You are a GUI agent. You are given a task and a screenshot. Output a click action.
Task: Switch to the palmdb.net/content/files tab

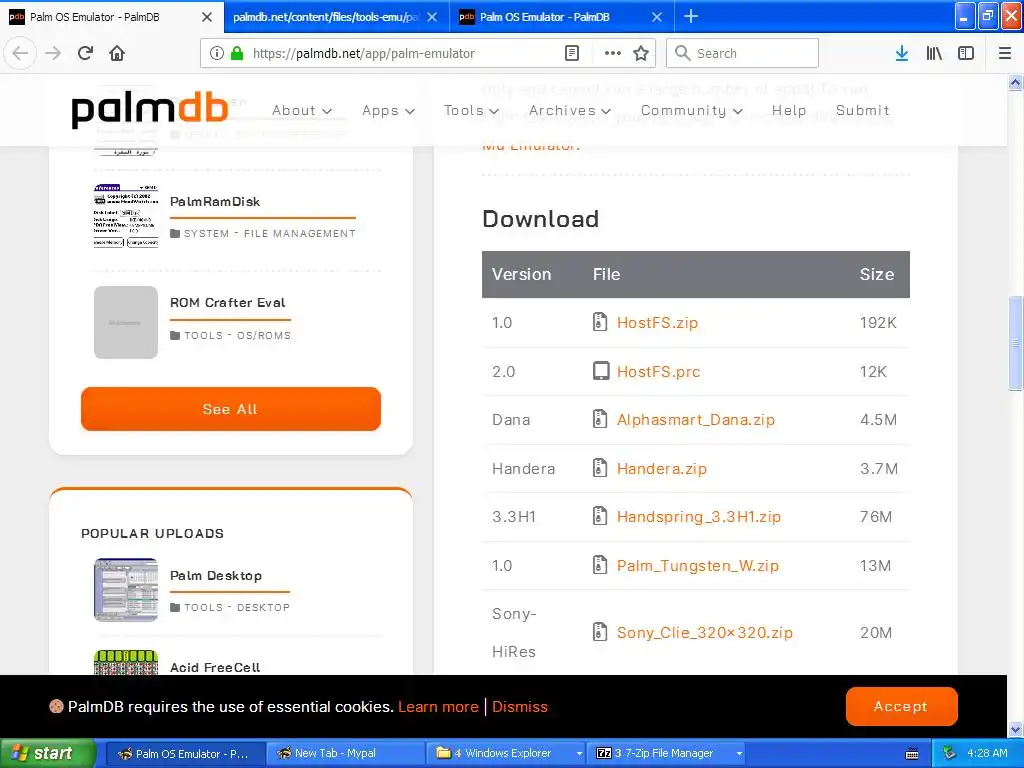325,17
